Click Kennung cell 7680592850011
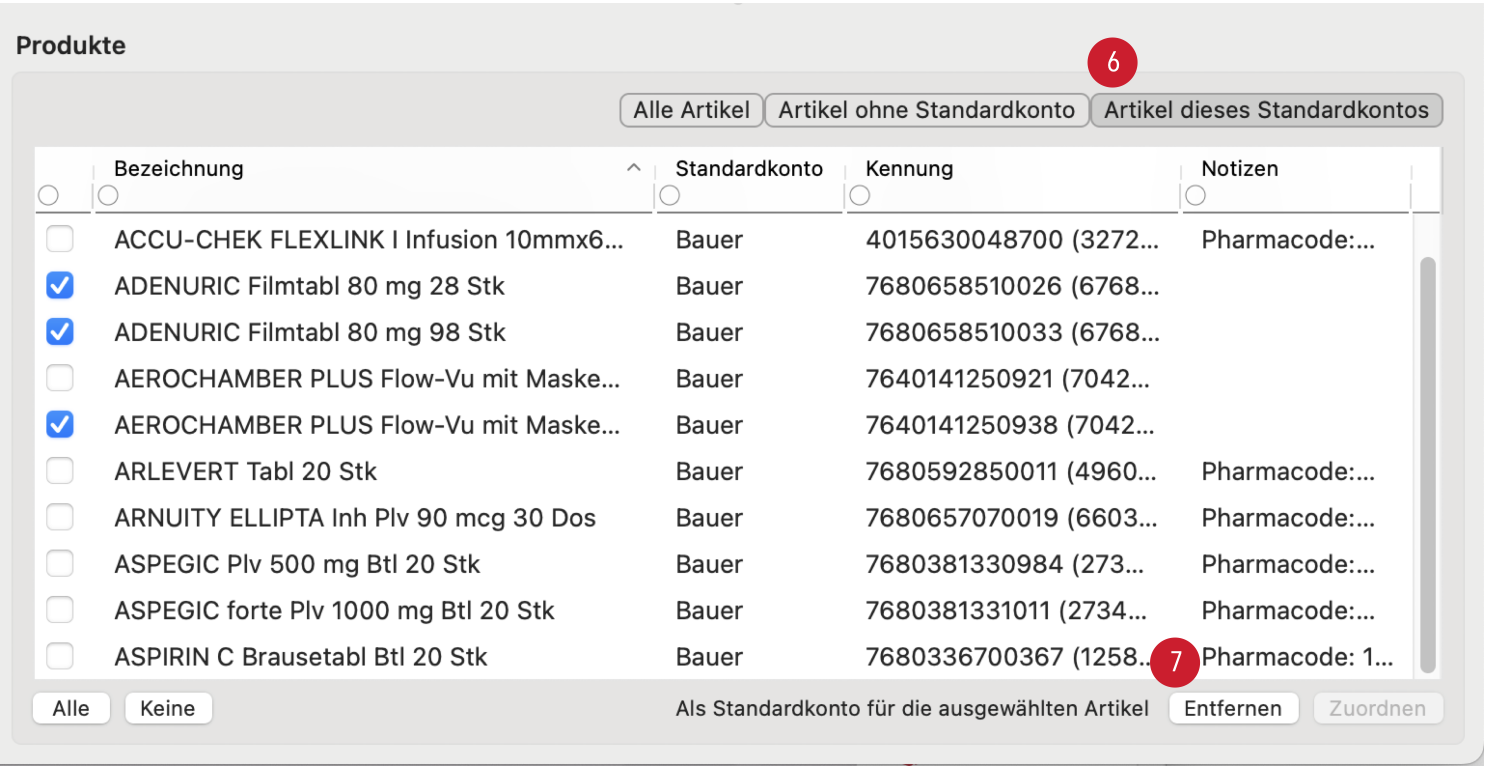1485x770 pixels. 1013,471
